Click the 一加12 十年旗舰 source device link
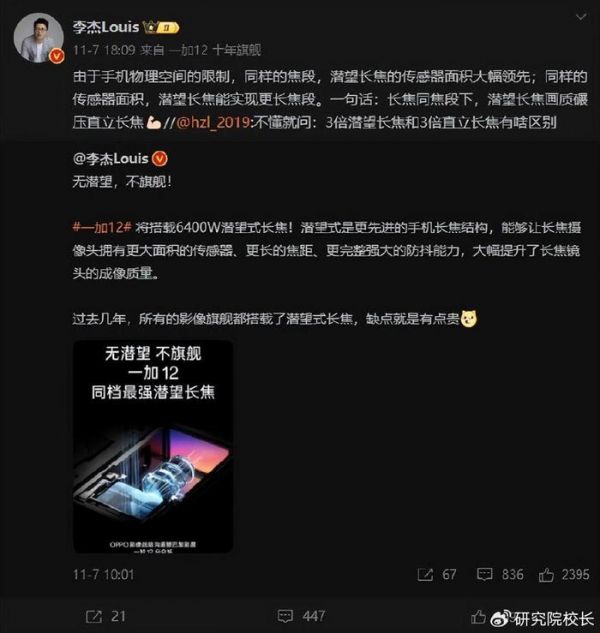This screenshot has width=600, height=633. coord(215,50)
